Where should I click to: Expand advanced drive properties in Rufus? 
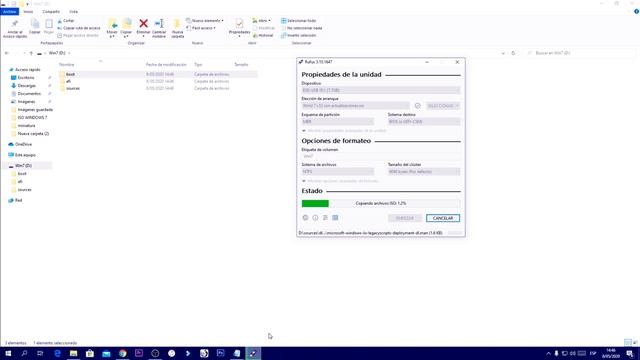344,131
